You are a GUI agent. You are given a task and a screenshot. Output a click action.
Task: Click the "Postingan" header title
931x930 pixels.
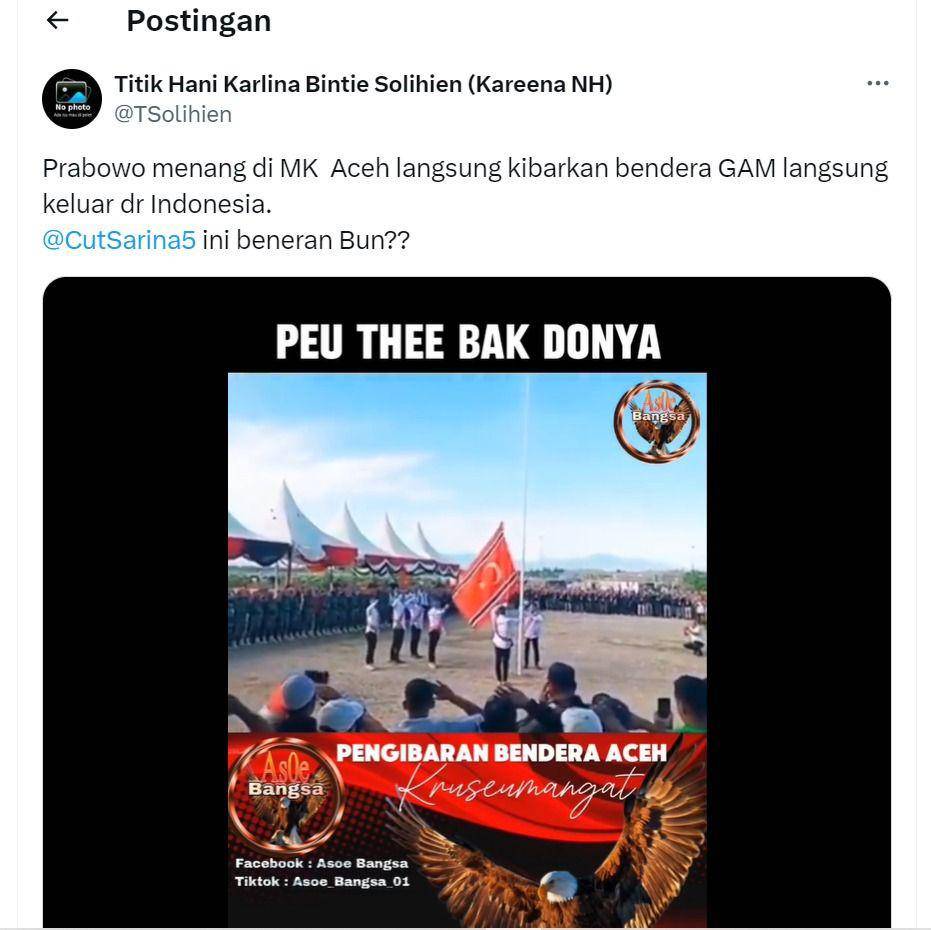tap(199, 21)
